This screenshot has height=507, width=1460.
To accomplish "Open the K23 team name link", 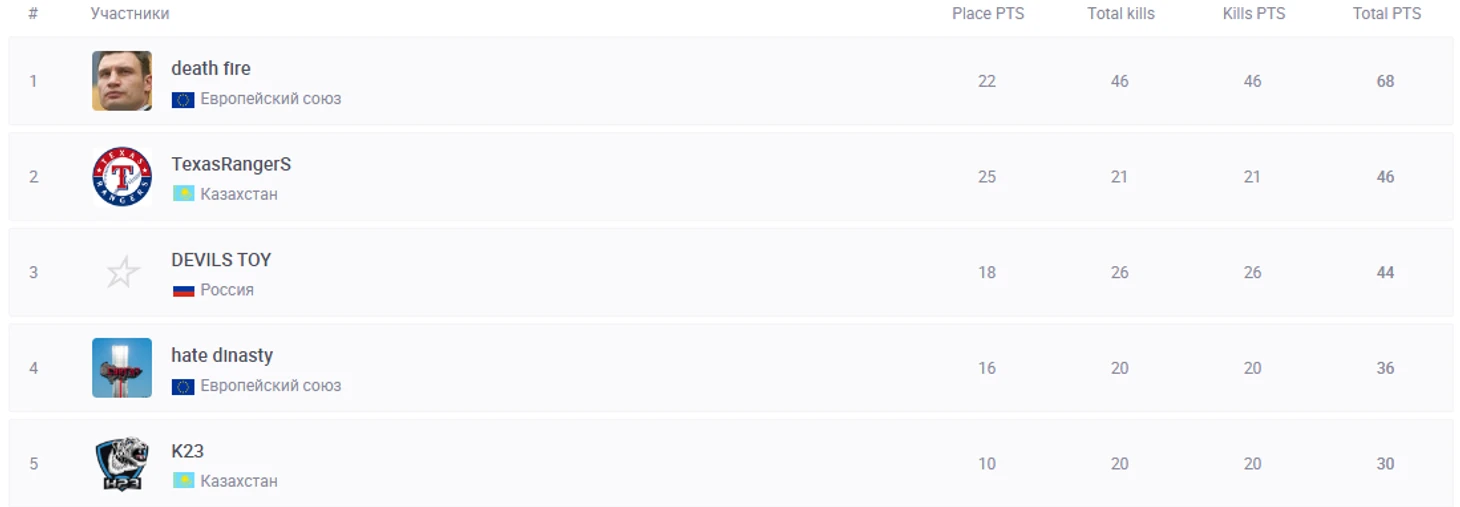I will pos(188,451).
